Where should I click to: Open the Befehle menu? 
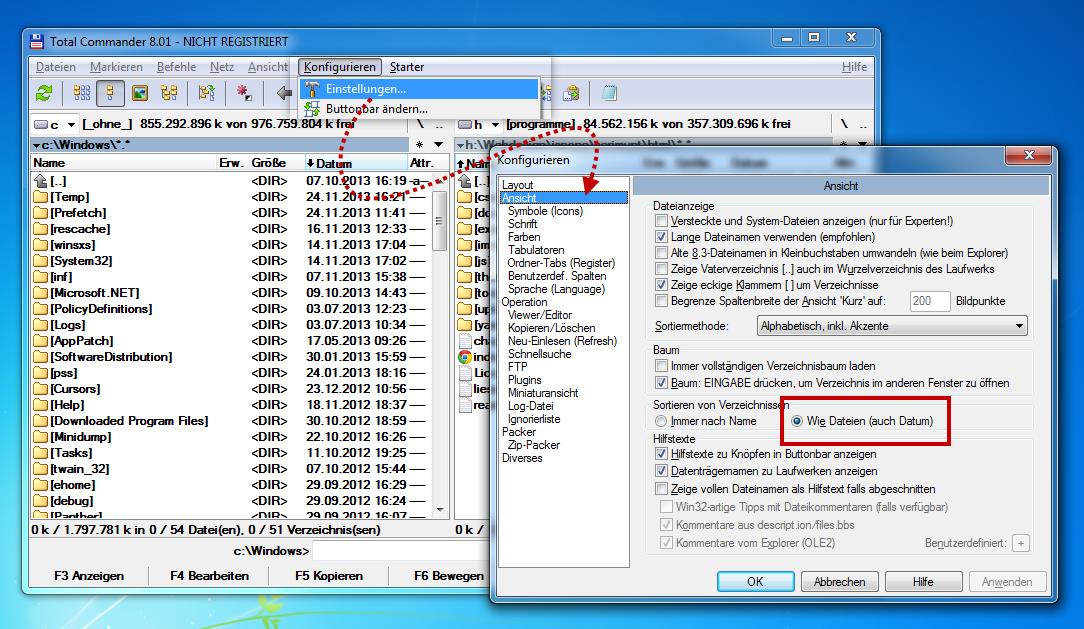[x=176, y=67]
